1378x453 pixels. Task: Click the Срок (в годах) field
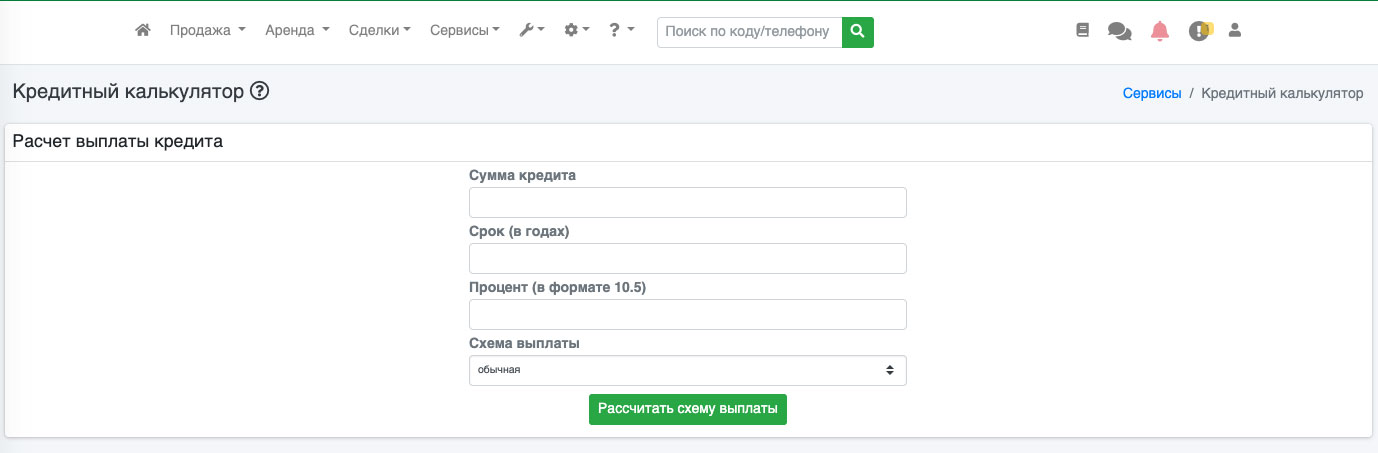point(687,258)
